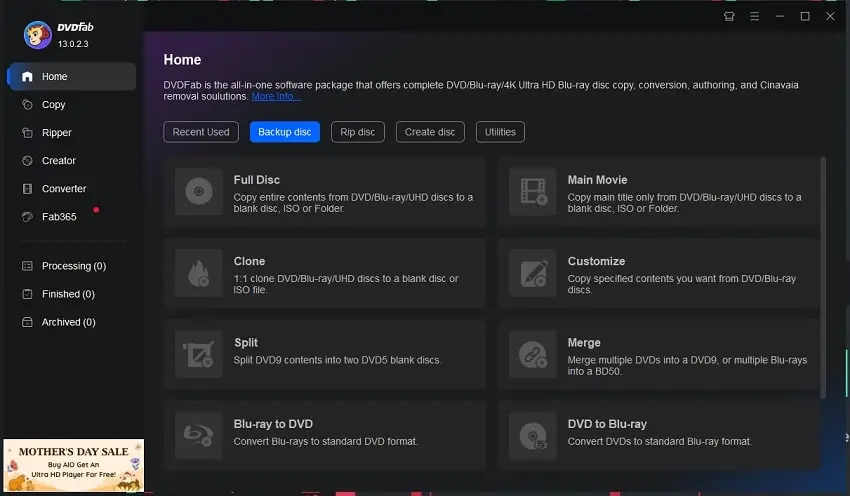
Task: Open the Customize copy mode
Action: tap(659, 273)
